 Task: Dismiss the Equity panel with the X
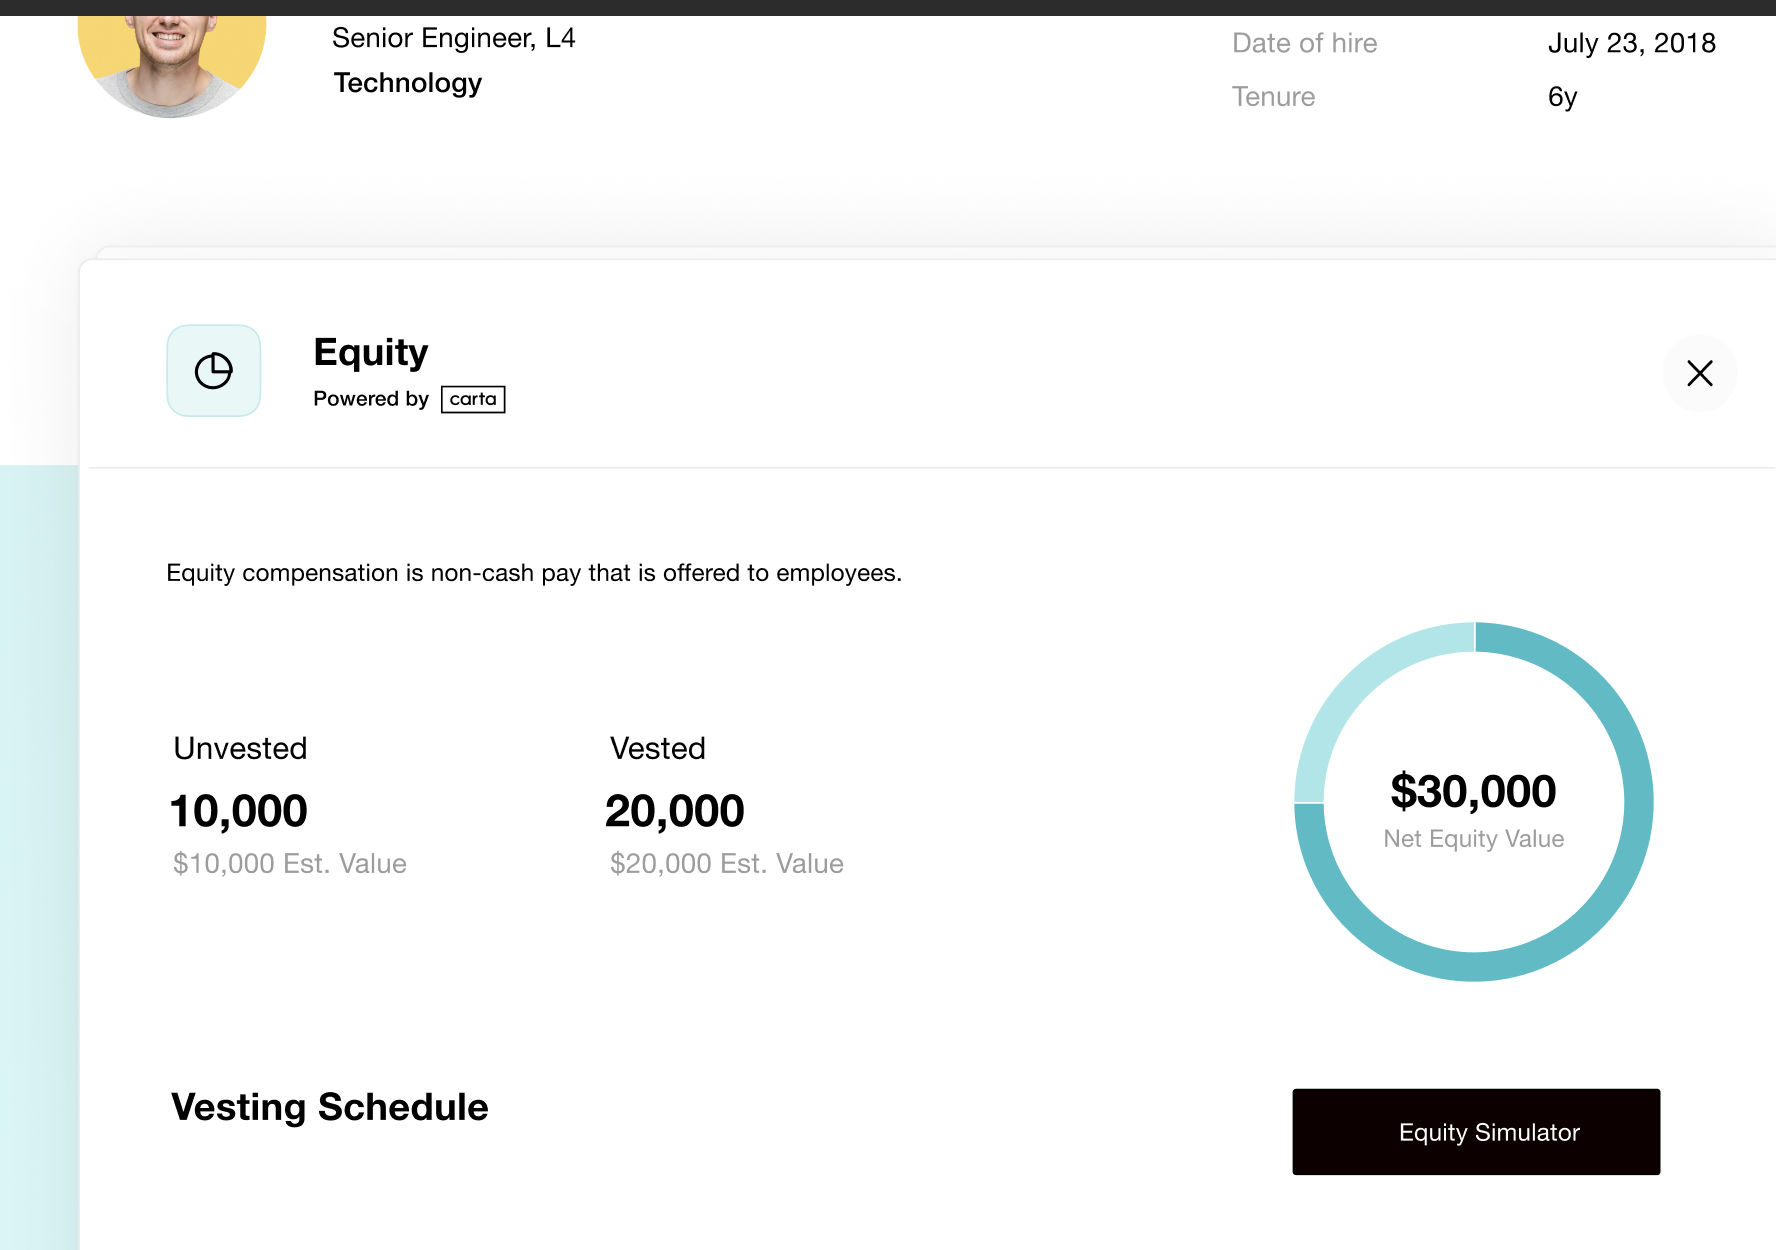tap(1699, 373)
